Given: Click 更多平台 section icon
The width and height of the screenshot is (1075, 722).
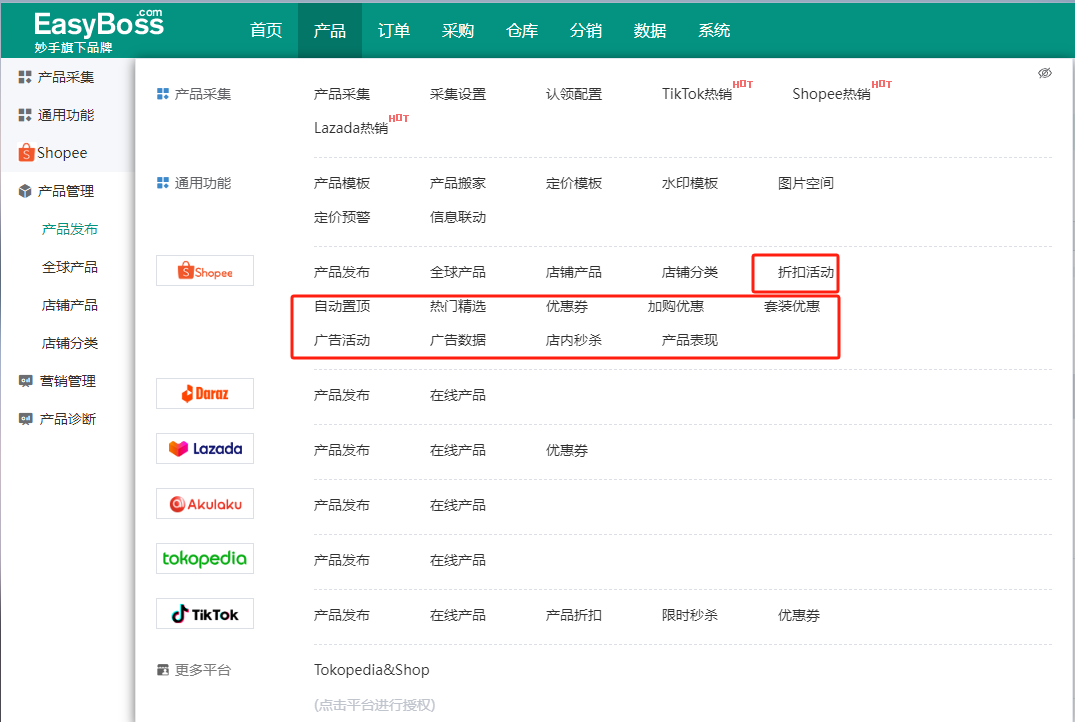Looking at the screenshot, I should 162,670.
